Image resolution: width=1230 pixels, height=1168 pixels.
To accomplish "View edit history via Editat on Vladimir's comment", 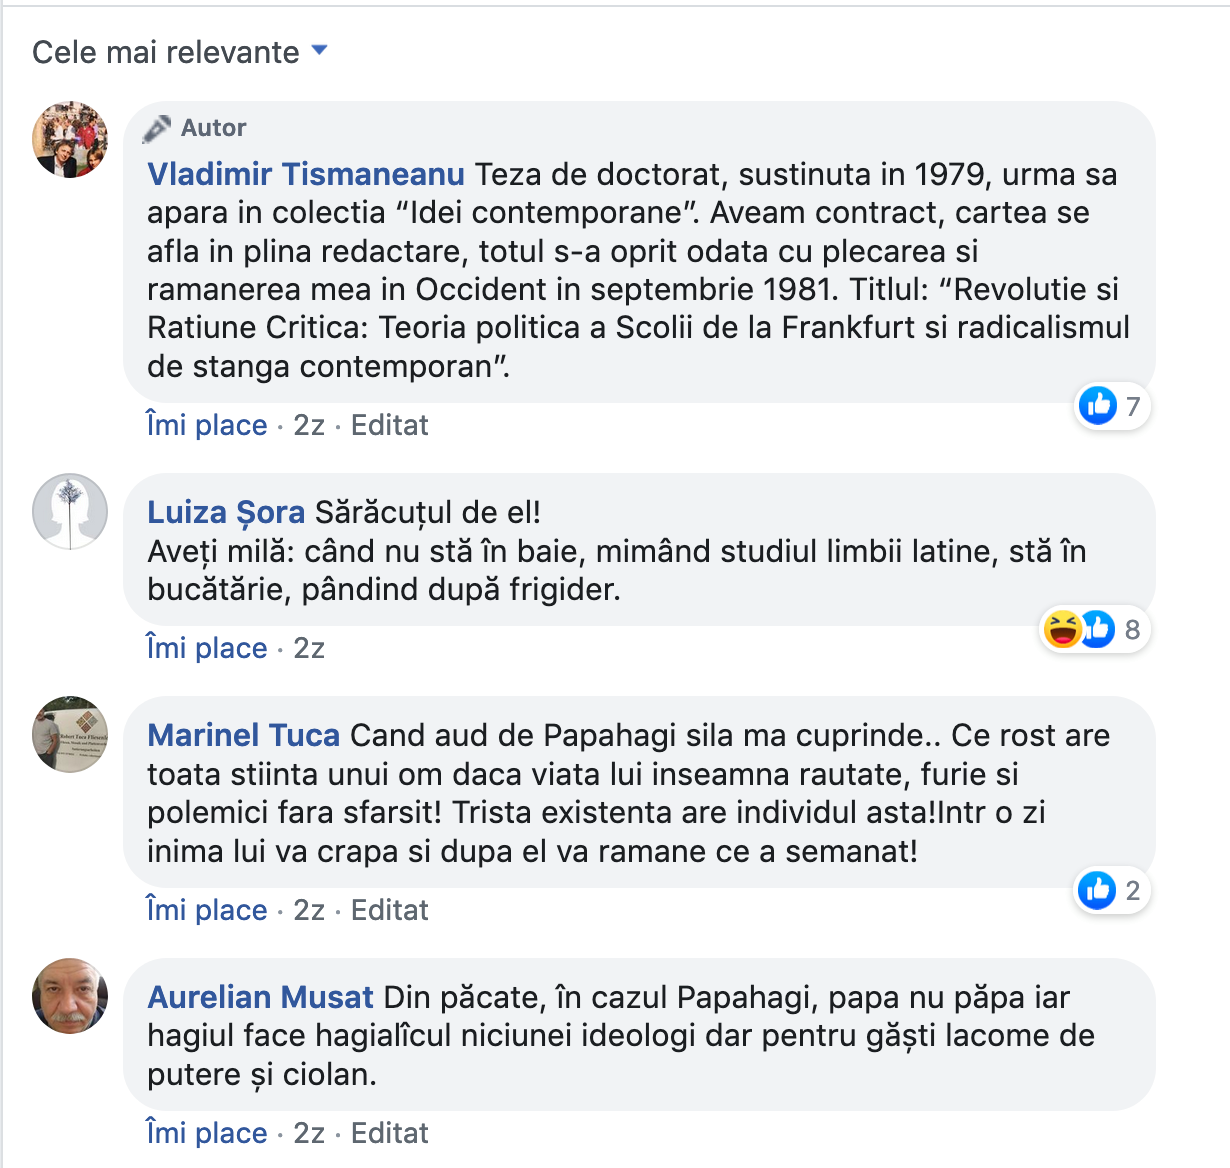I will point(390,425).
